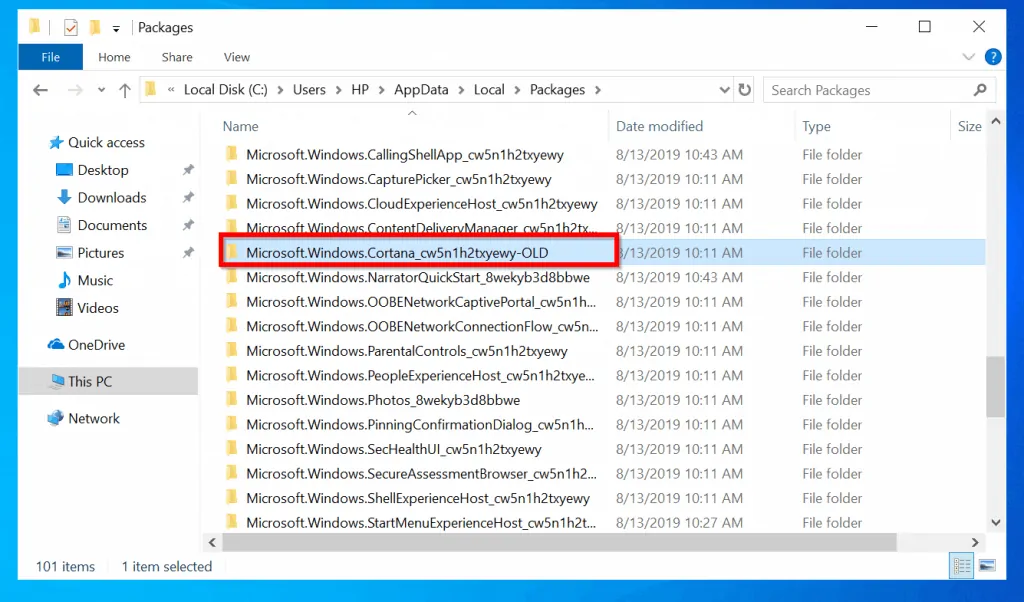
Task: Create a new folder via Quick Access Toolbar icon
Action: (94, 27)
